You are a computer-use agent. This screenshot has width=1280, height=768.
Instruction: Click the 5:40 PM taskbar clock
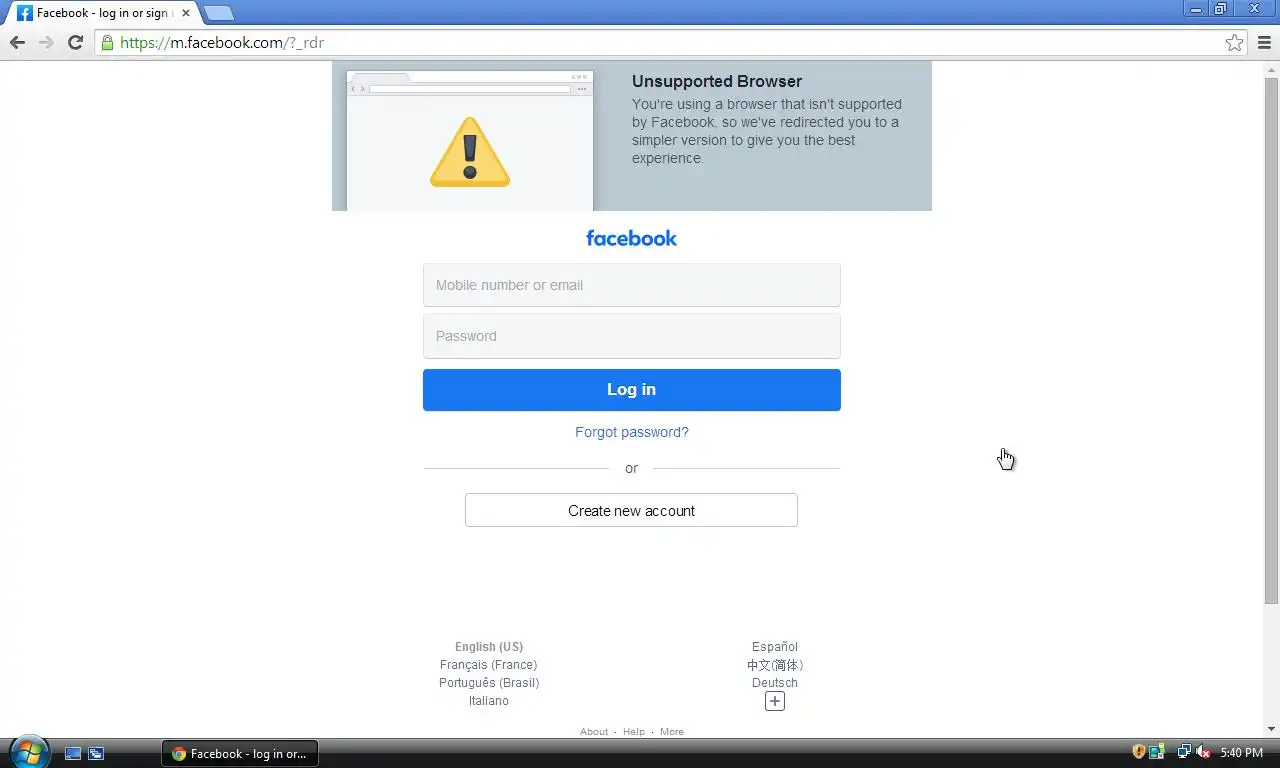tap(1241, 753)
